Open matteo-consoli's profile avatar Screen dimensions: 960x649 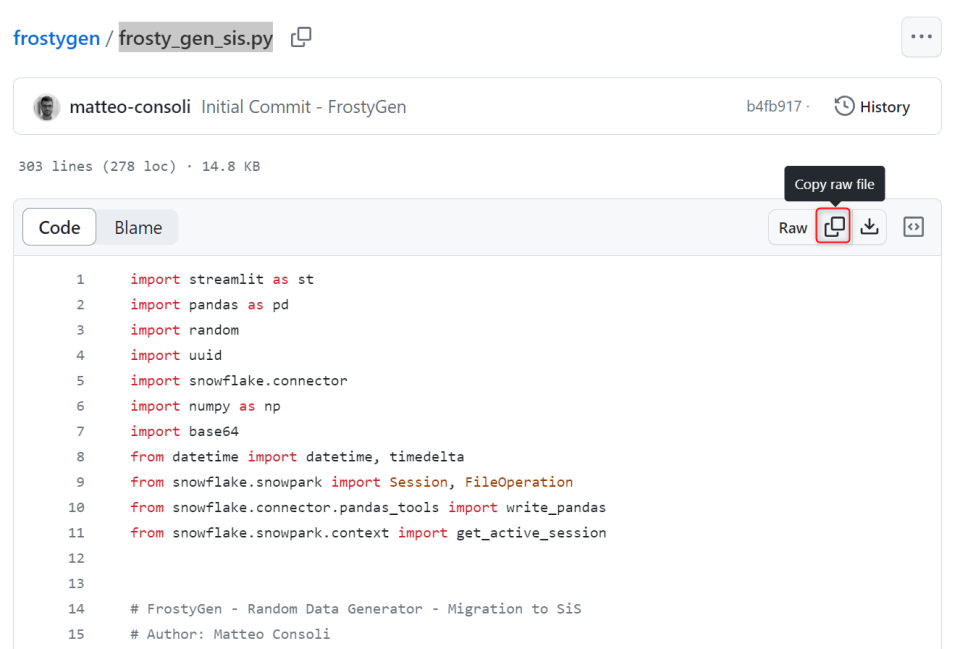47,106
